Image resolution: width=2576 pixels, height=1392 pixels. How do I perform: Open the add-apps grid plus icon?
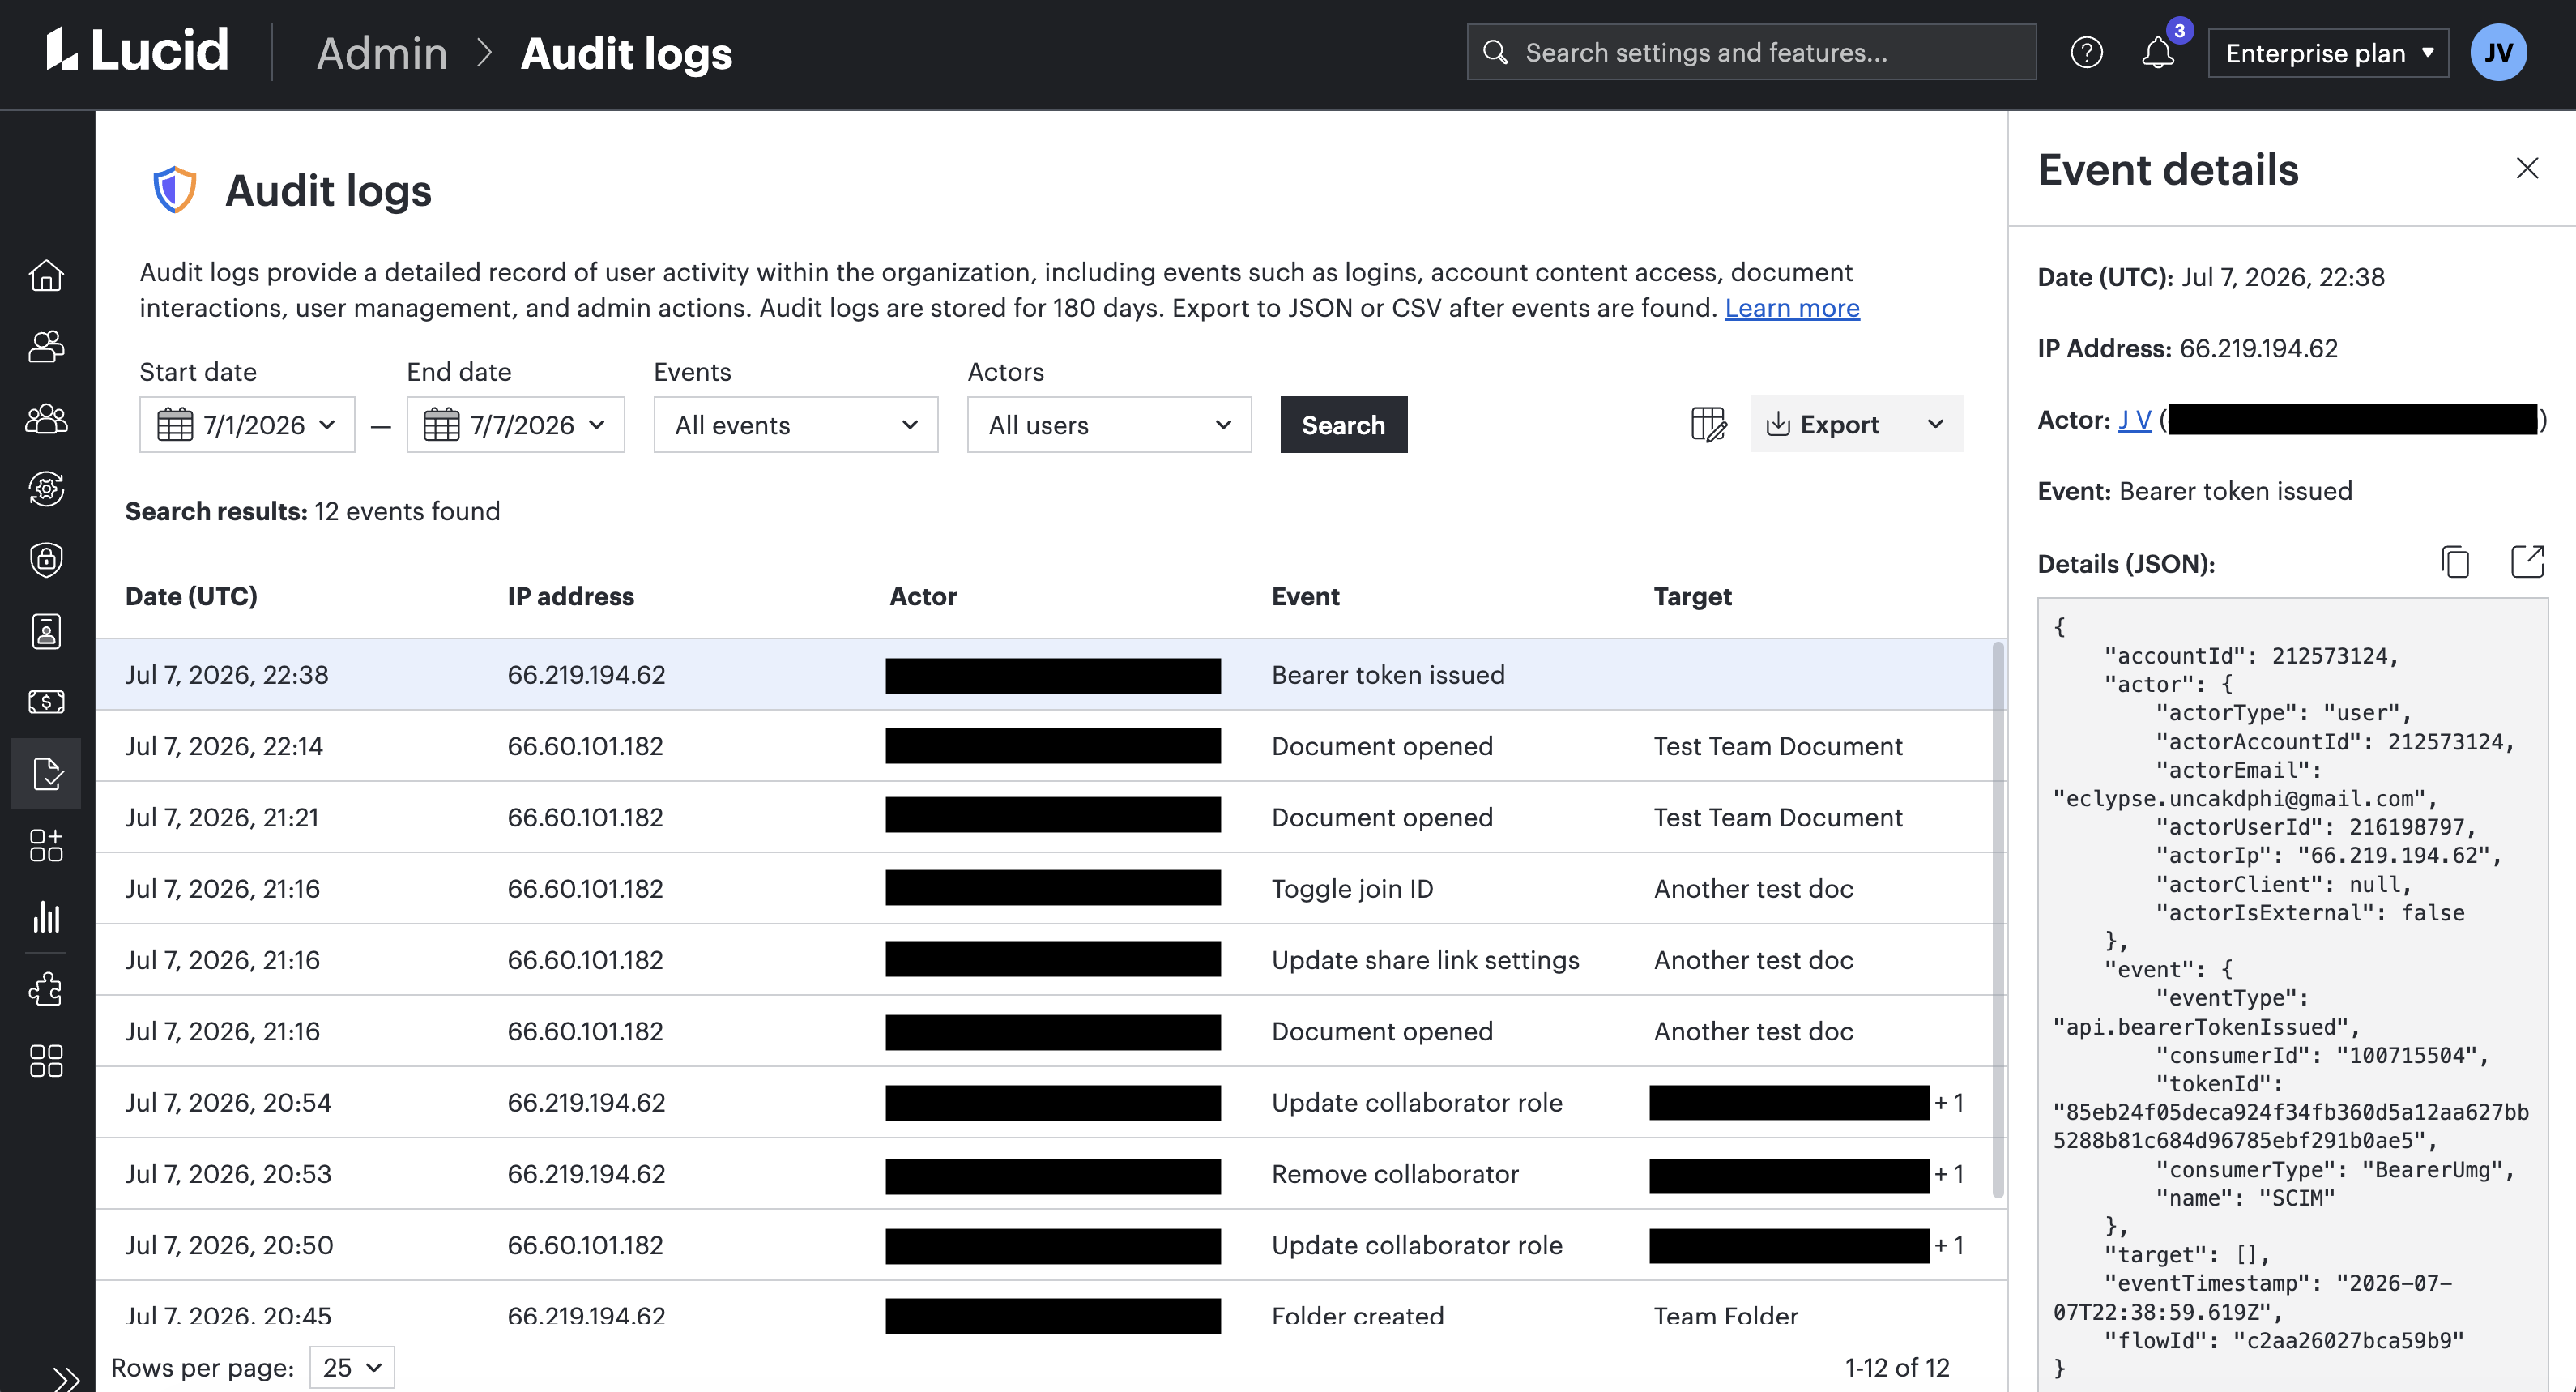coord(46,845)
